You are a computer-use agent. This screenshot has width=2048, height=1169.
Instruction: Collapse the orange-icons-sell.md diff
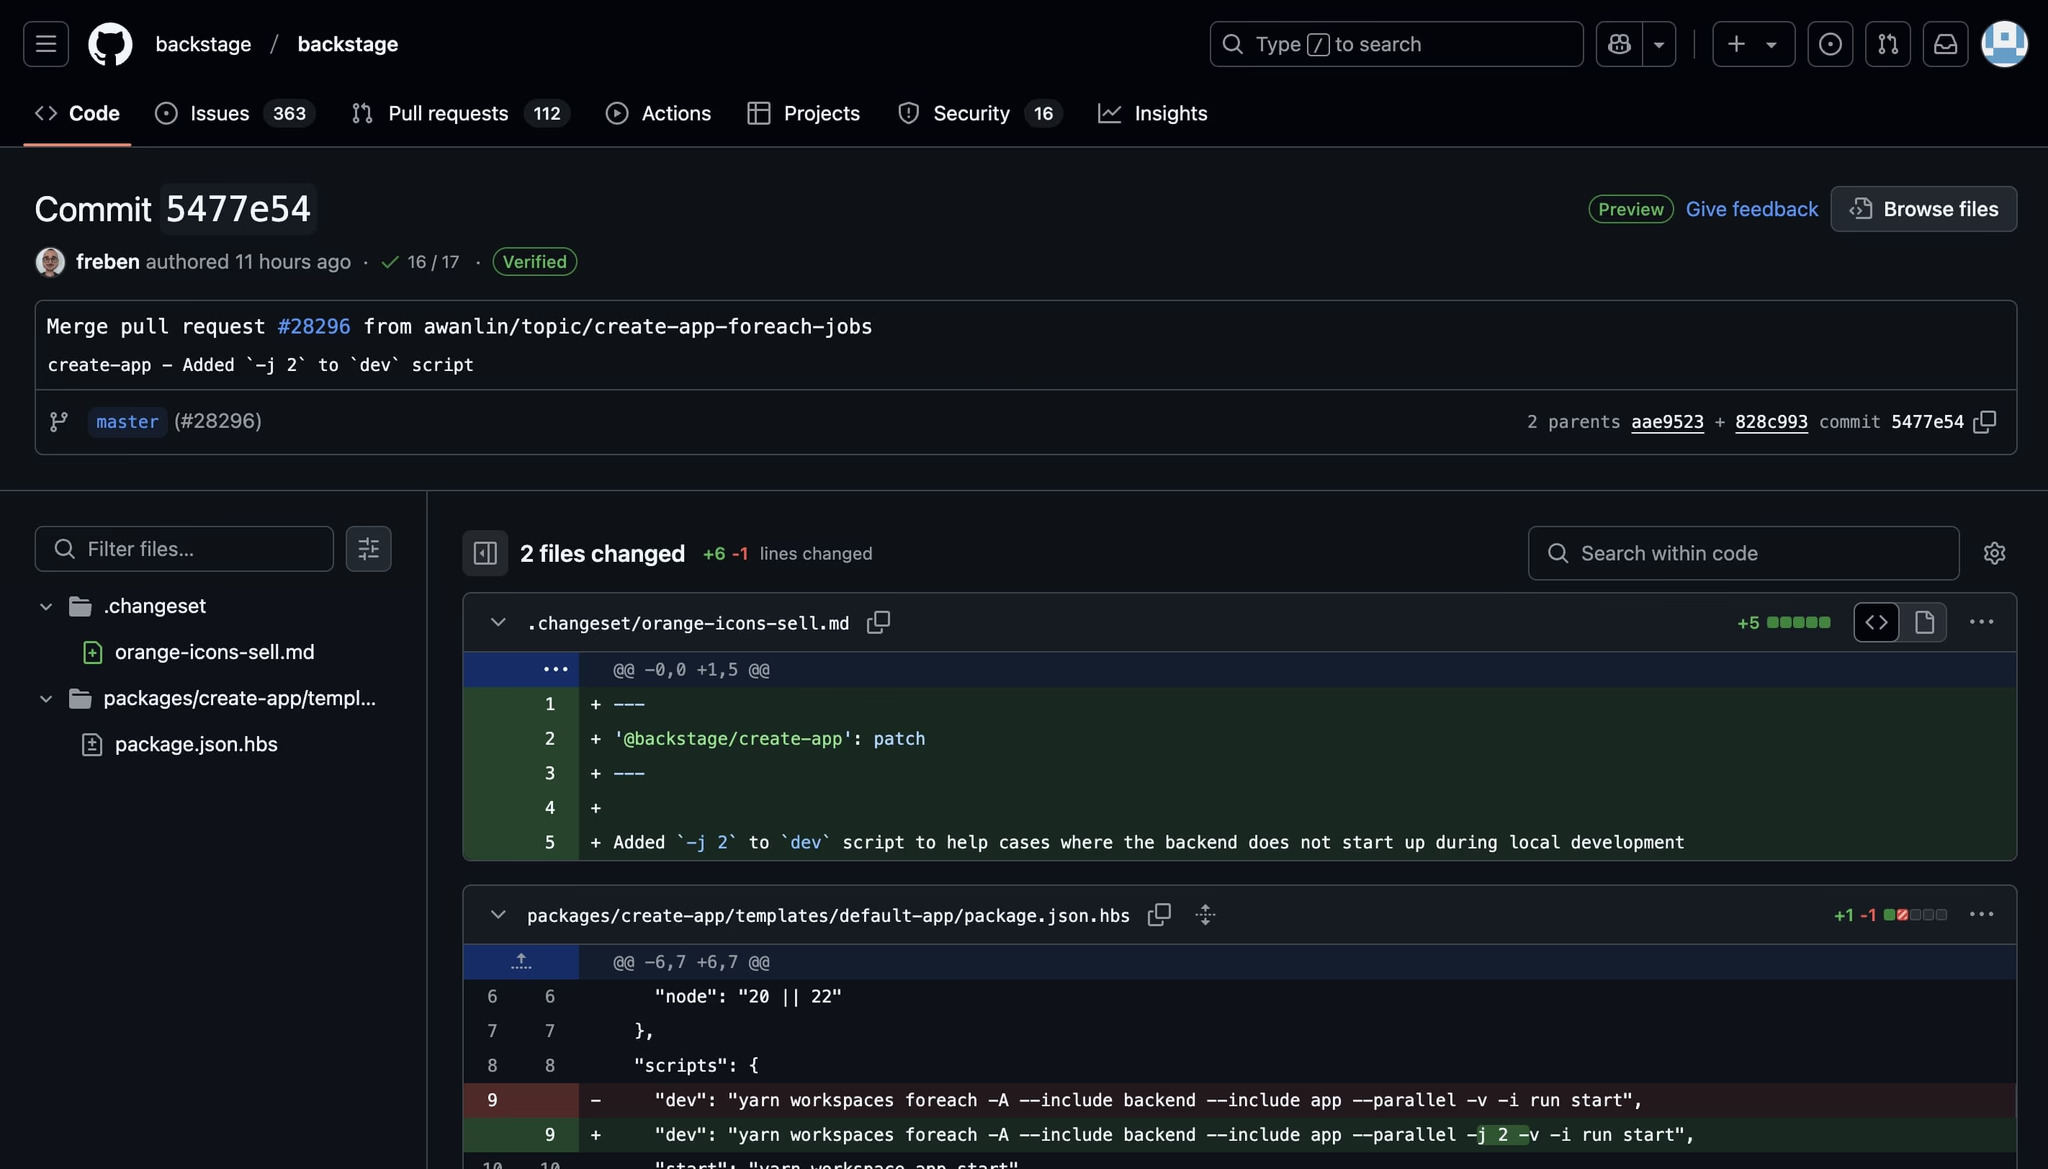(x=497, y=623)
